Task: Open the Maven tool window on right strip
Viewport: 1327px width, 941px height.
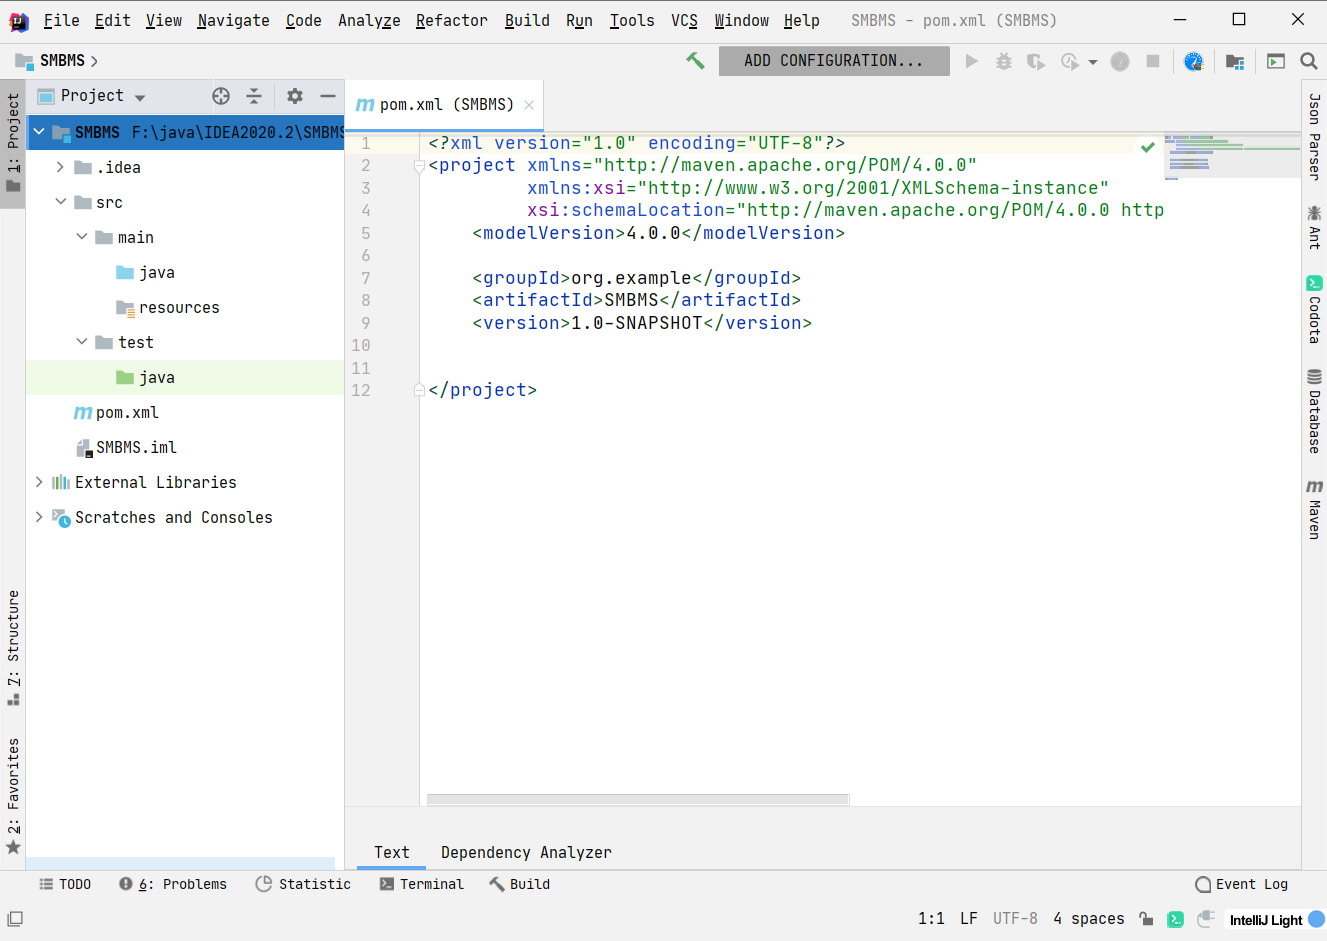Action: coord(1314,509)
